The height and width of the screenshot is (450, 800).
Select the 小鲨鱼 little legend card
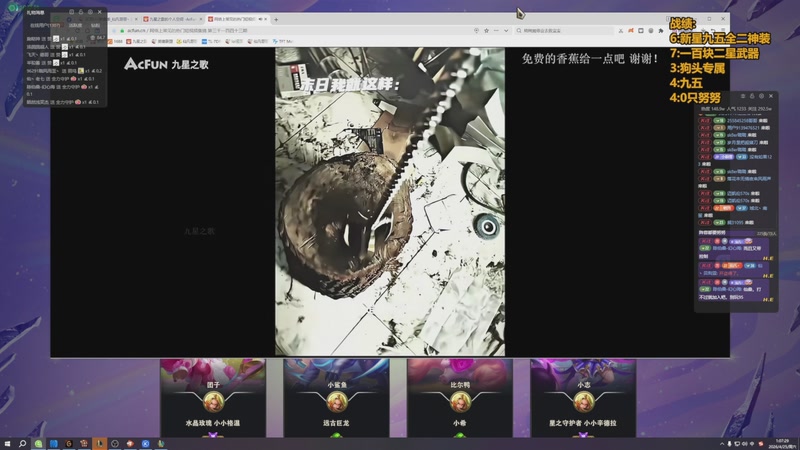pyautogui.click(x=336, y=397)
